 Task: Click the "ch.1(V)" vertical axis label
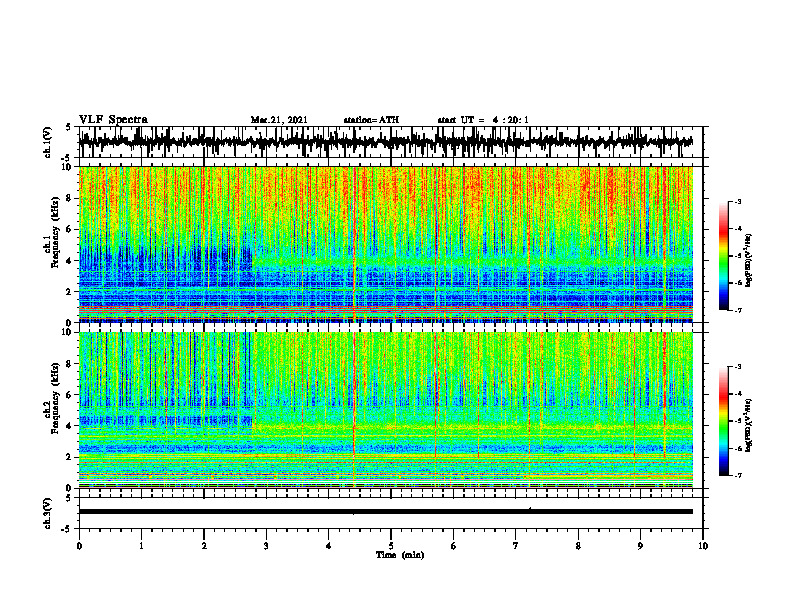48,142
